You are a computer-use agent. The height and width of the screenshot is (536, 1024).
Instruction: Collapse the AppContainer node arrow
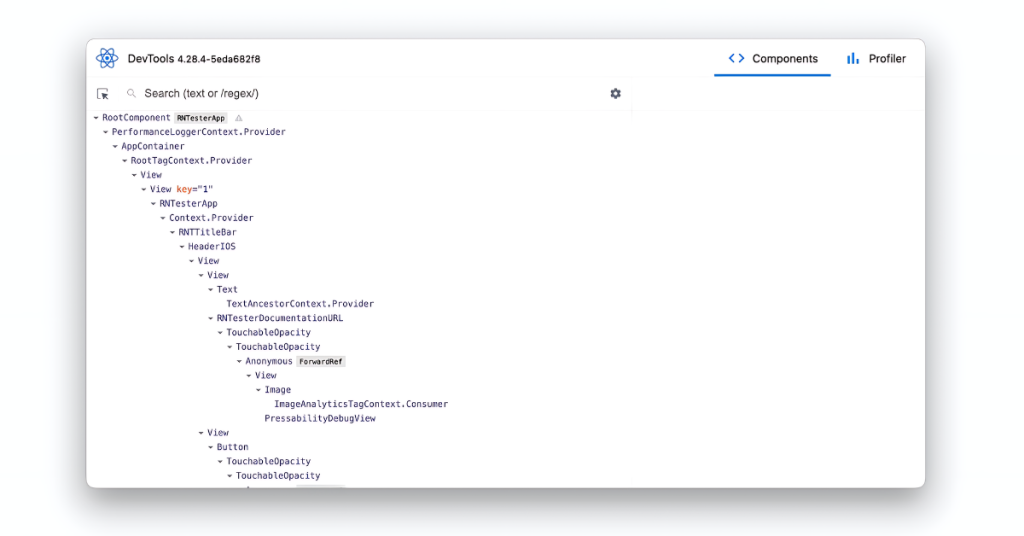[115, 146]
